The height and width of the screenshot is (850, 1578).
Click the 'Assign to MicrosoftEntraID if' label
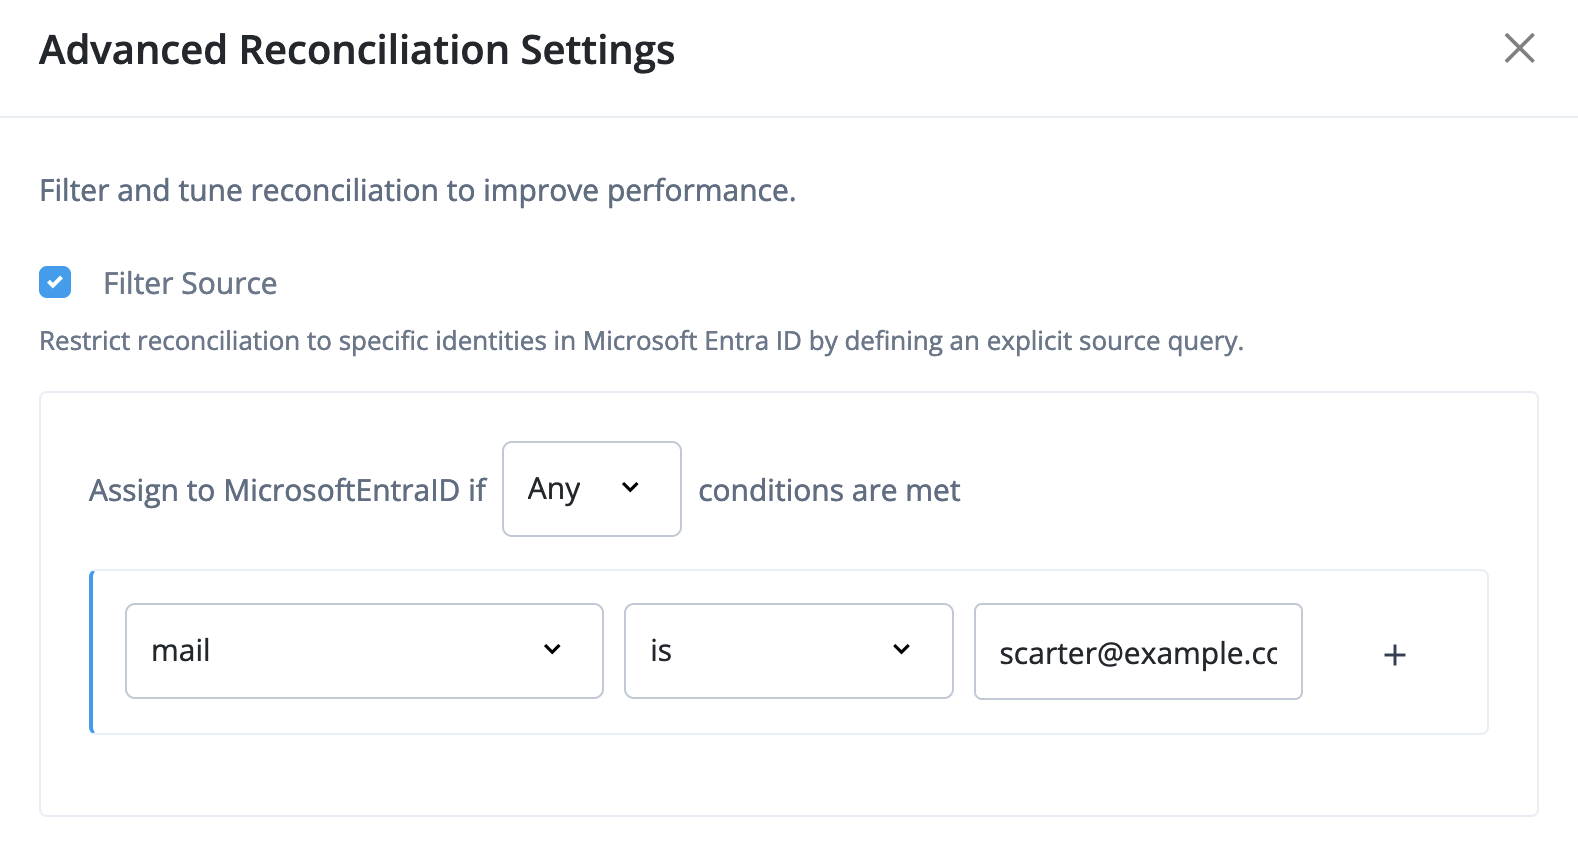pos(287,490)
